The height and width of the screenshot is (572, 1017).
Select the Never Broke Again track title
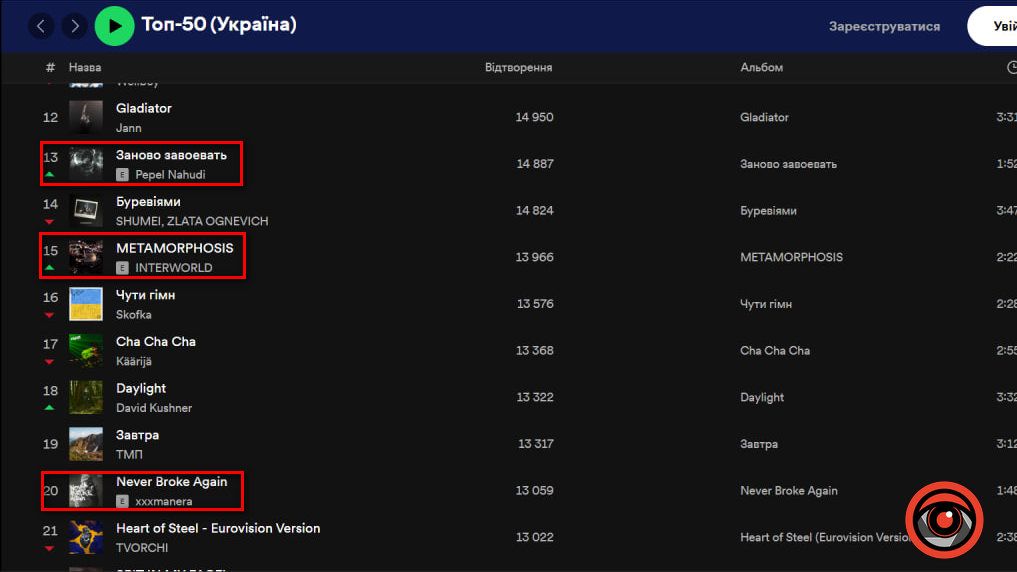pos(171,482)
